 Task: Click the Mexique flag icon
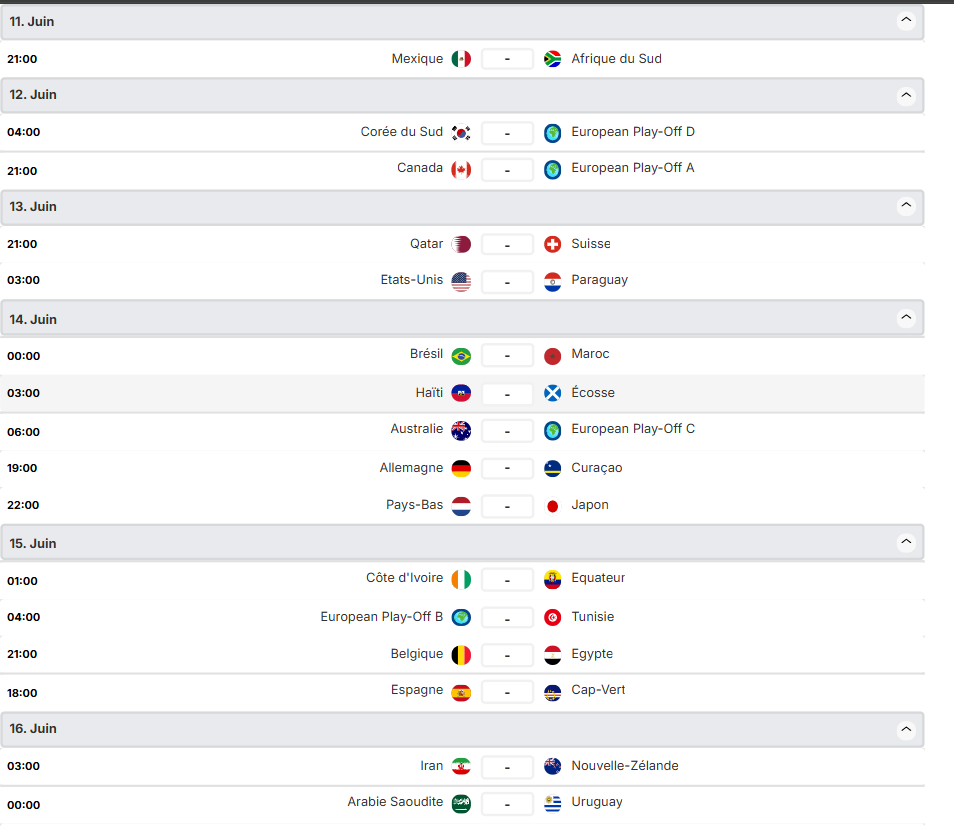pos(461,59)
